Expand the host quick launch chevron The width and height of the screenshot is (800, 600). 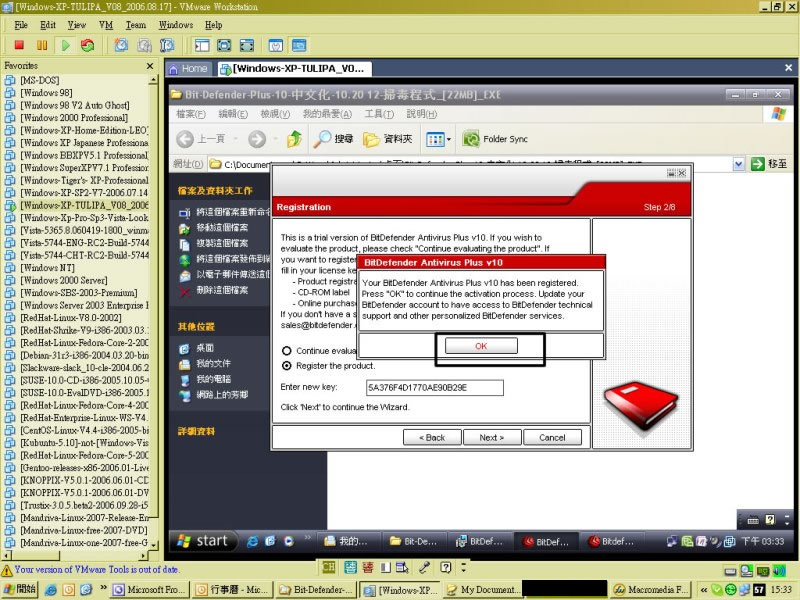click(x=103, y=588)
